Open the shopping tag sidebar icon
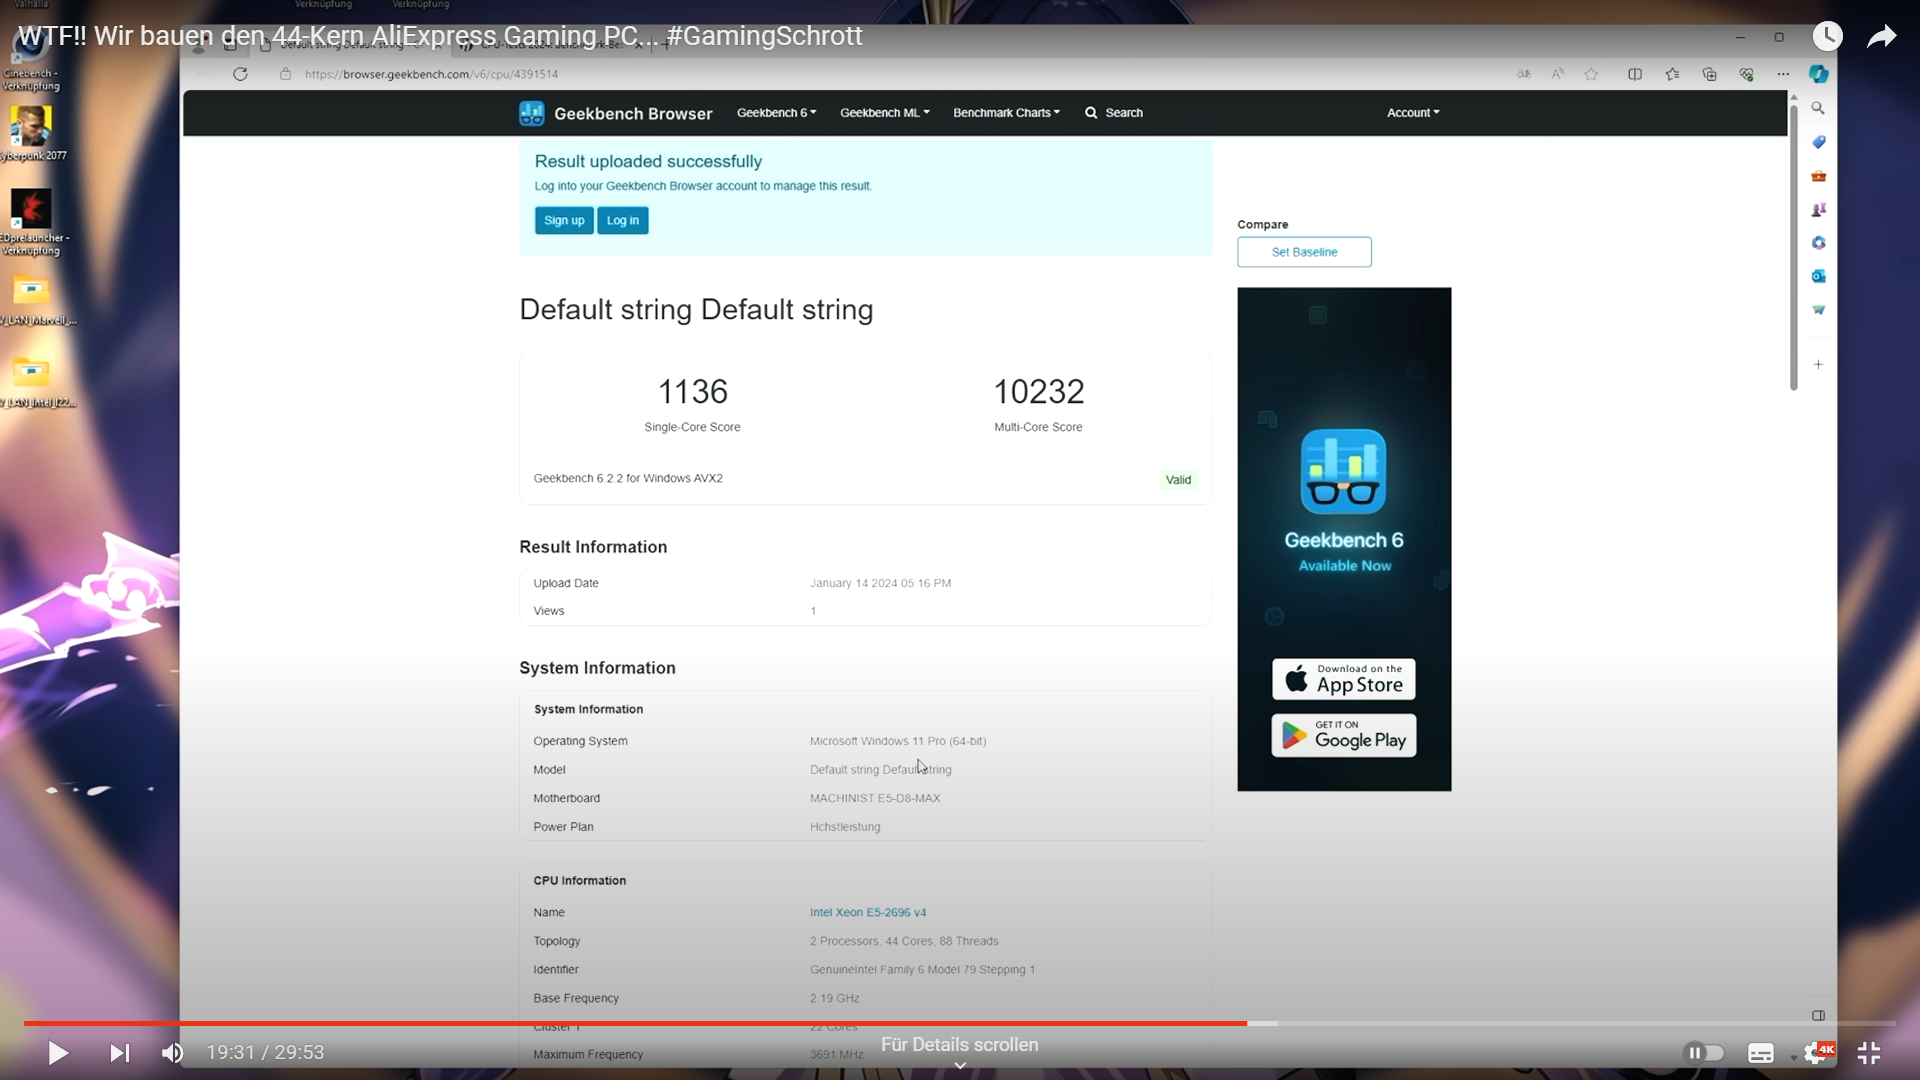The width and height of the screenshot is (1920, 1080). pyautogui.click(x=1819, y=142)
